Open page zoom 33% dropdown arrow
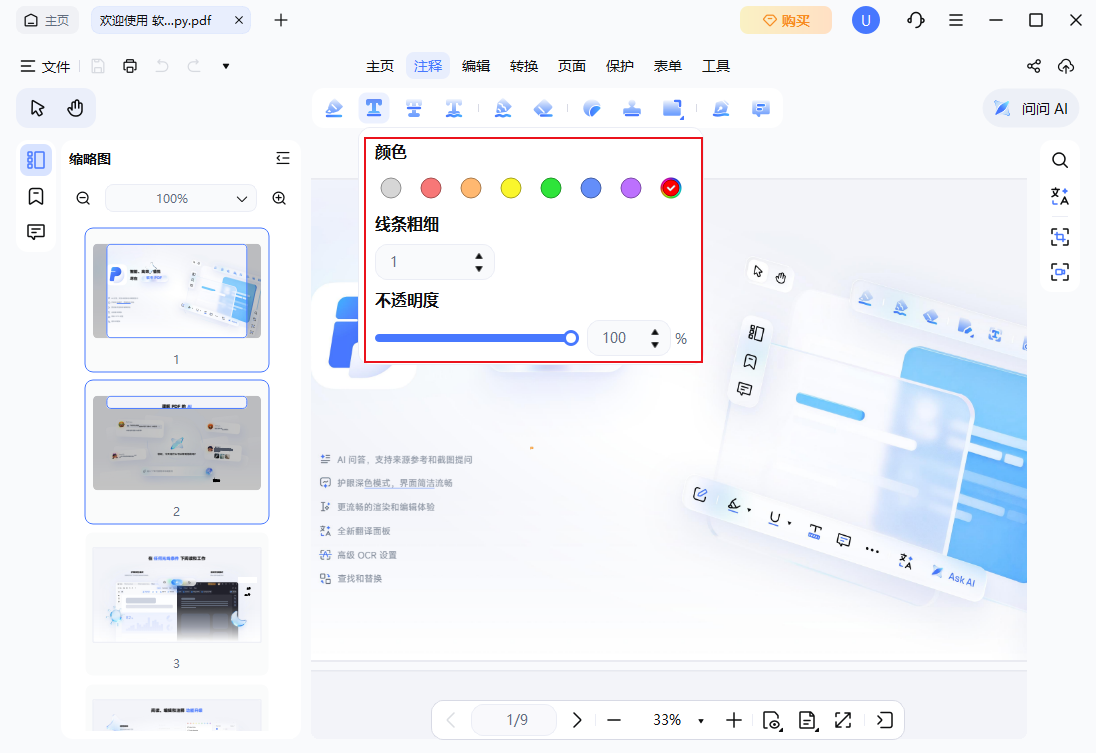 700,721
